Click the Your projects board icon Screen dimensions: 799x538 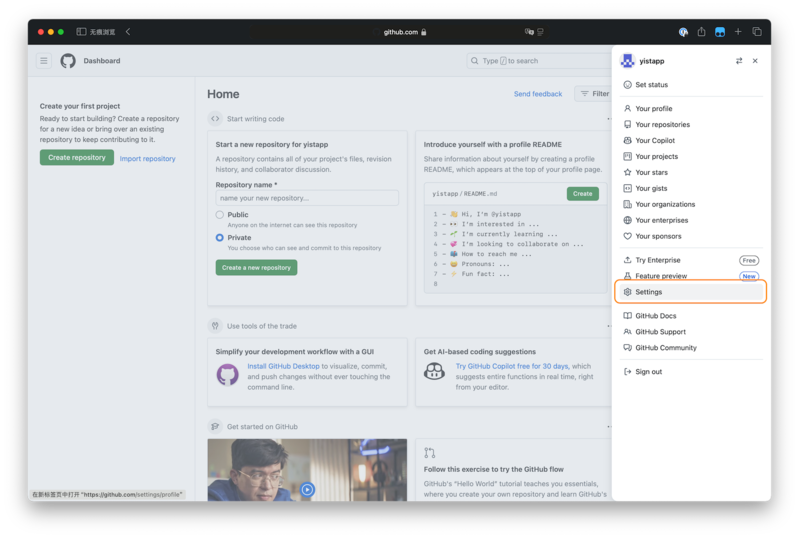point(627,156)
